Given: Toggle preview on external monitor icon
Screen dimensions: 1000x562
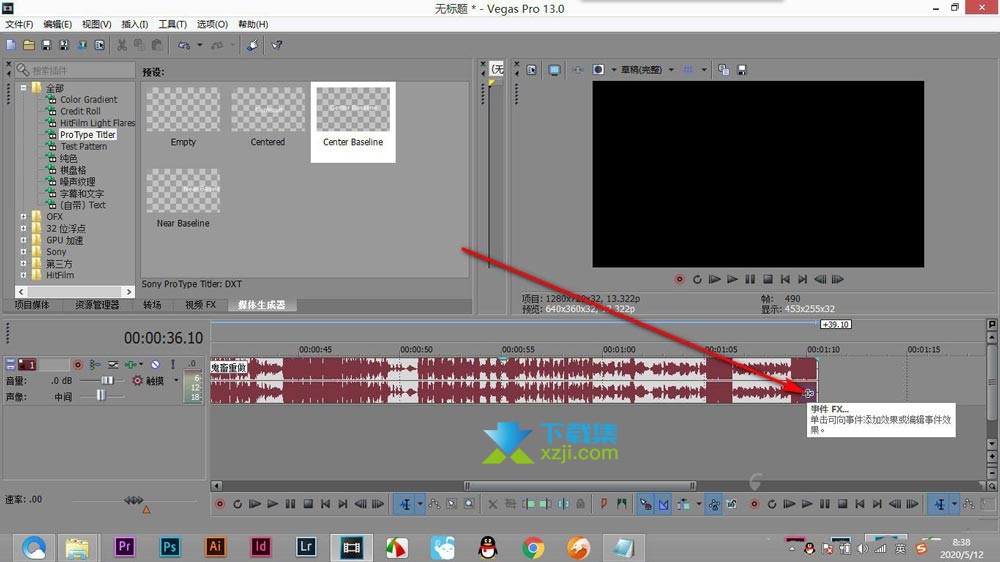Looking at the screenshot, I should point(554,70).
